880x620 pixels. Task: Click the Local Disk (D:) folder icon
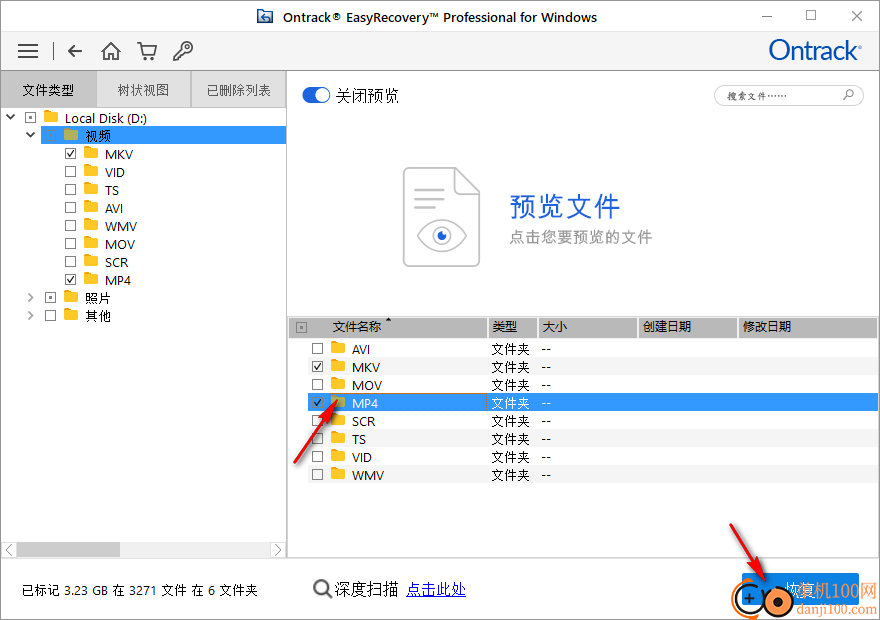coord(51,117)
